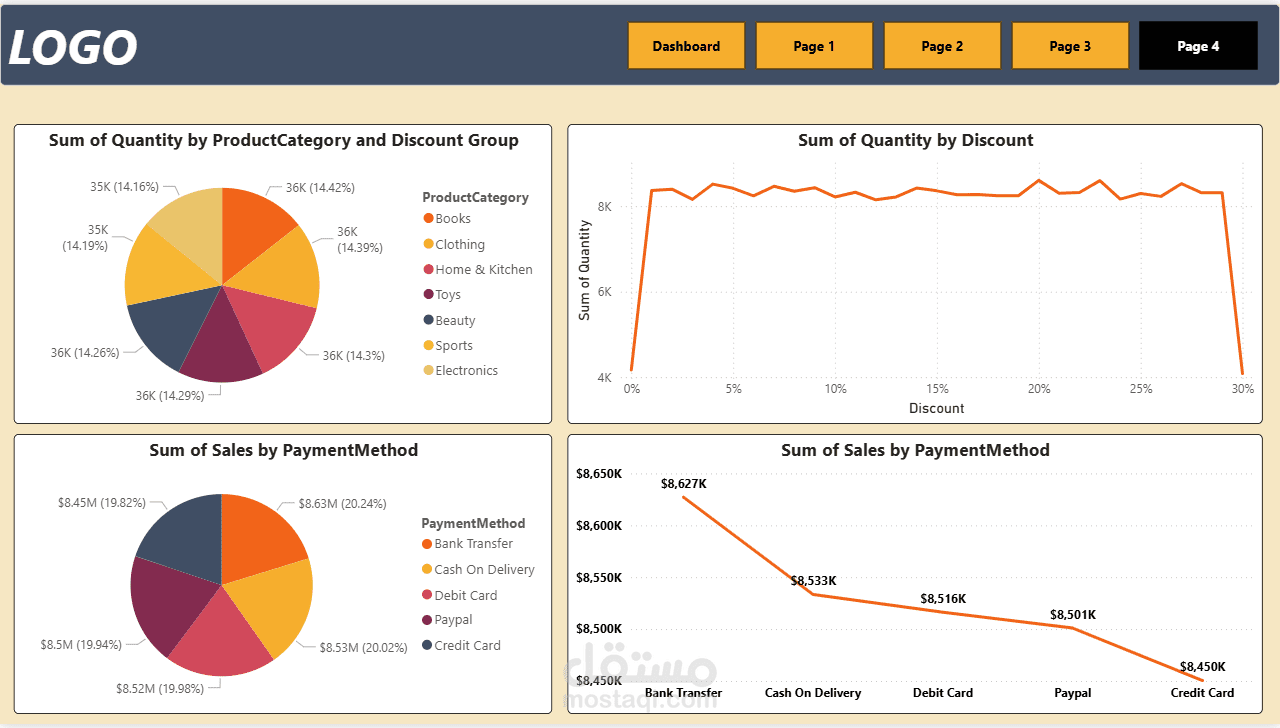Click Credit Card x-axis label
The height and width of the screenshot is (728, 1280).
coord(1202,693)
